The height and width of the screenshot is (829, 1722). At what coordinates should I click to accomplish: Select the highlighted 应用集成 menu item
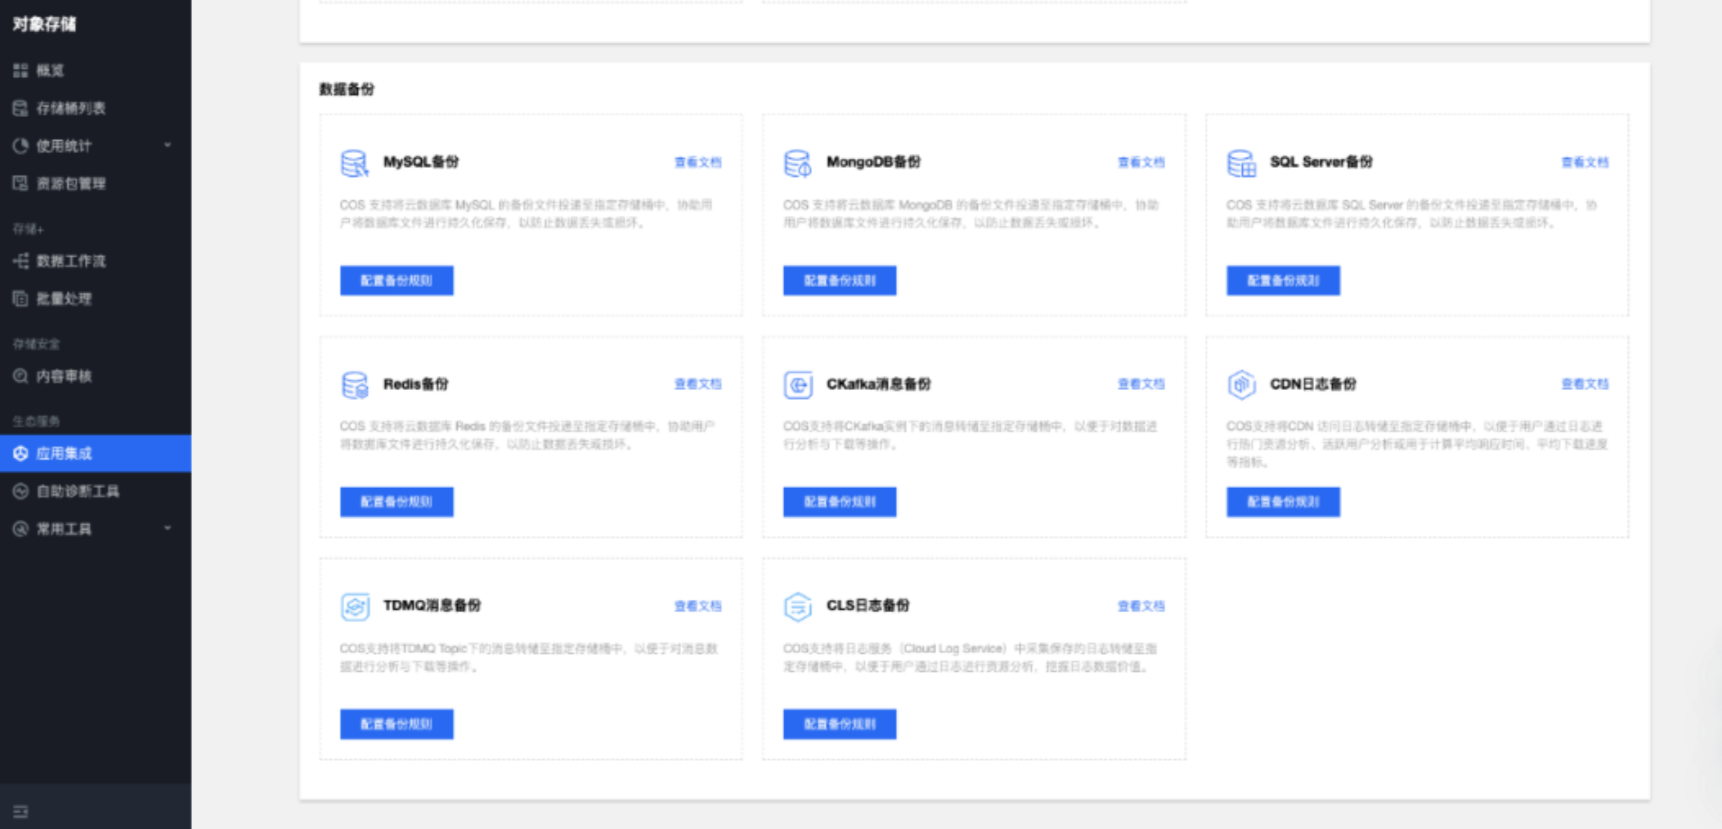click(95, 453)
